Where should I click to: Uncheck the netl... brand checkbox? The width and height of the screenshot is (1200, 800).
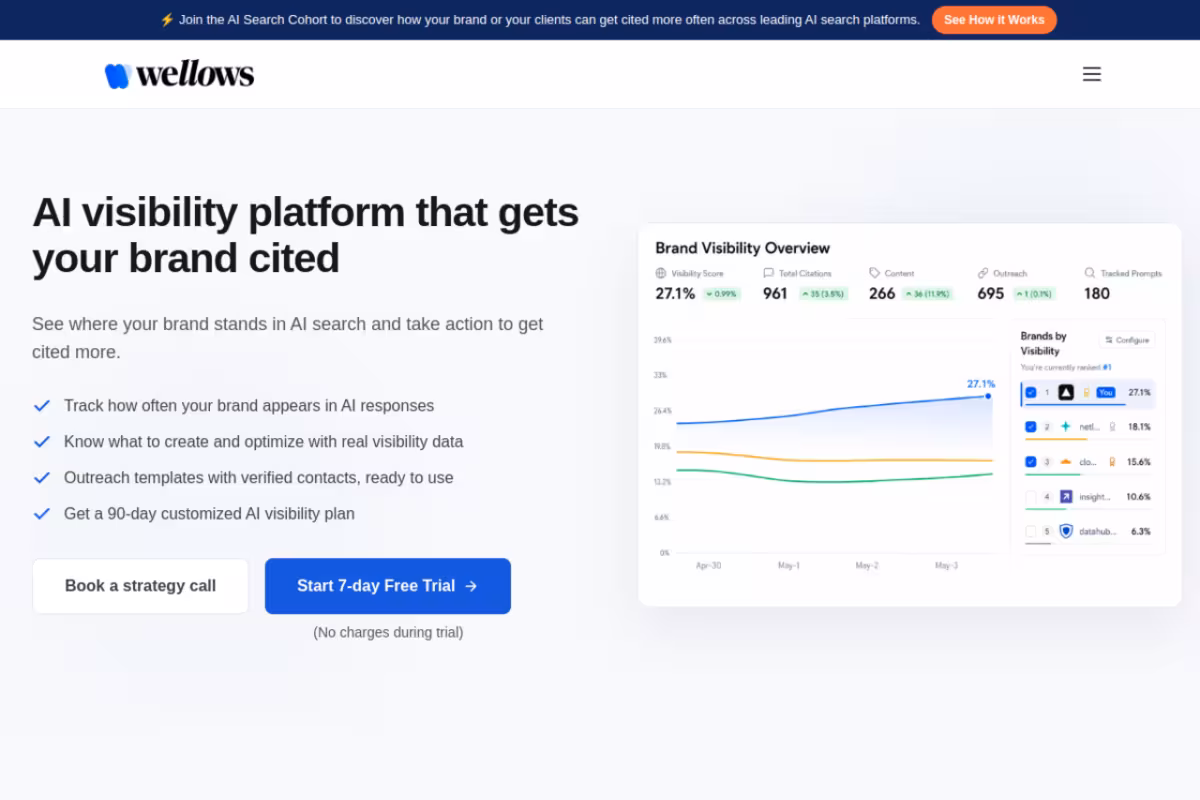click(x=1031, y=426)
